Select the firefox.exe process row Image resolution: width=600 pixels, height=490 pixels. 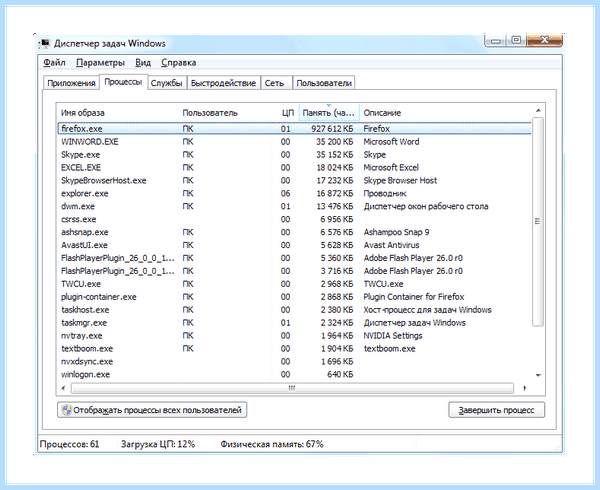[295, 129]
